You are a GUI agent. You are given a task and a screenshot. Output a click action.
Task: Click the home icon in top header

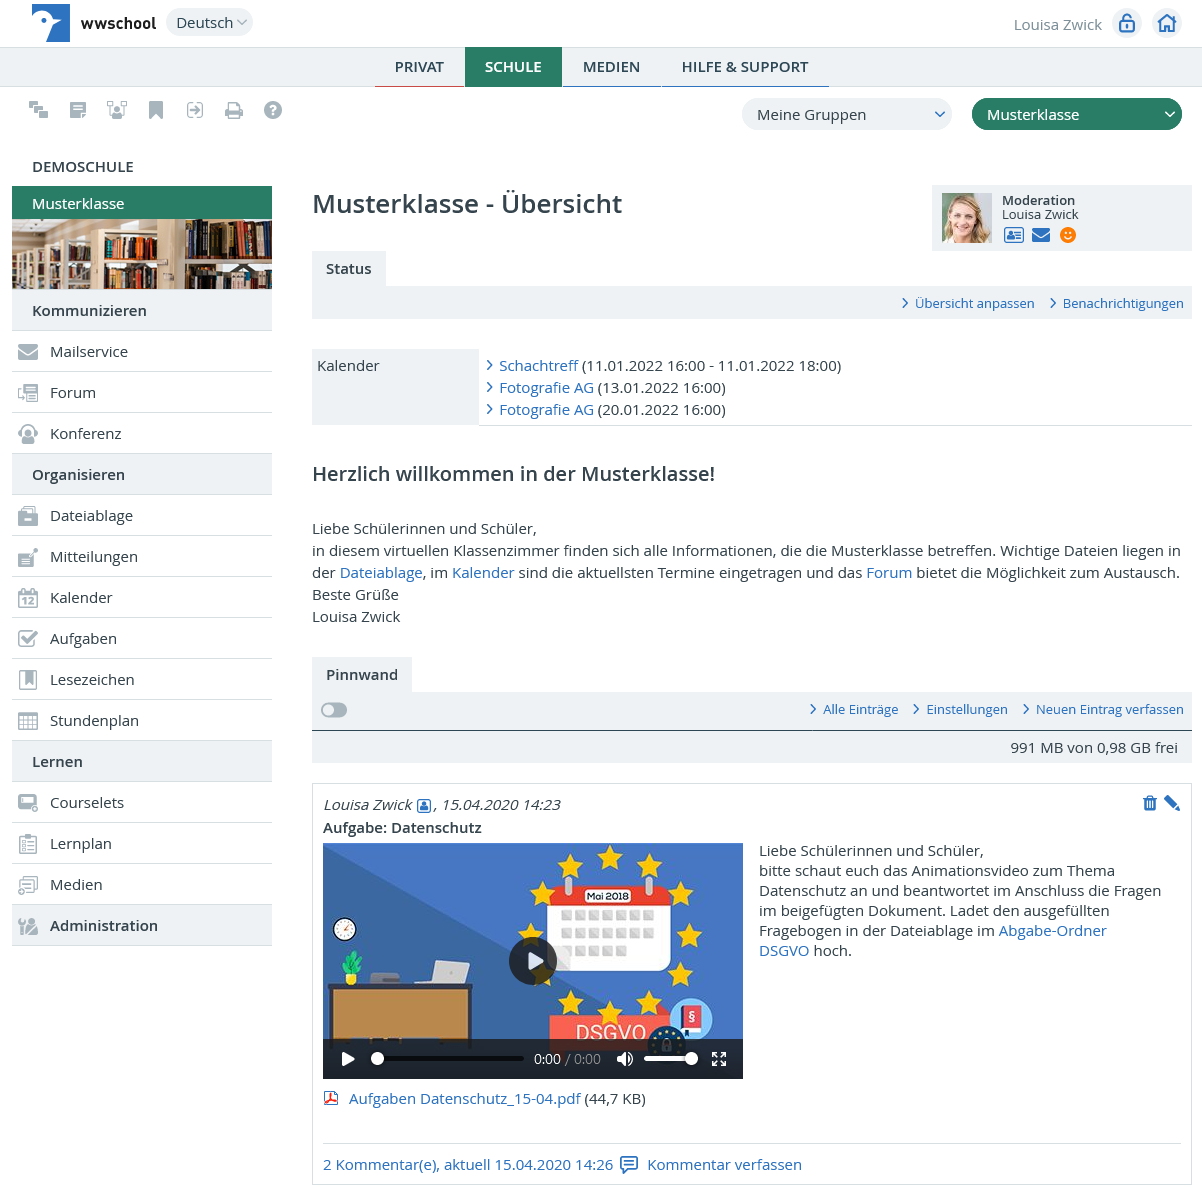tap(1166, 24)
